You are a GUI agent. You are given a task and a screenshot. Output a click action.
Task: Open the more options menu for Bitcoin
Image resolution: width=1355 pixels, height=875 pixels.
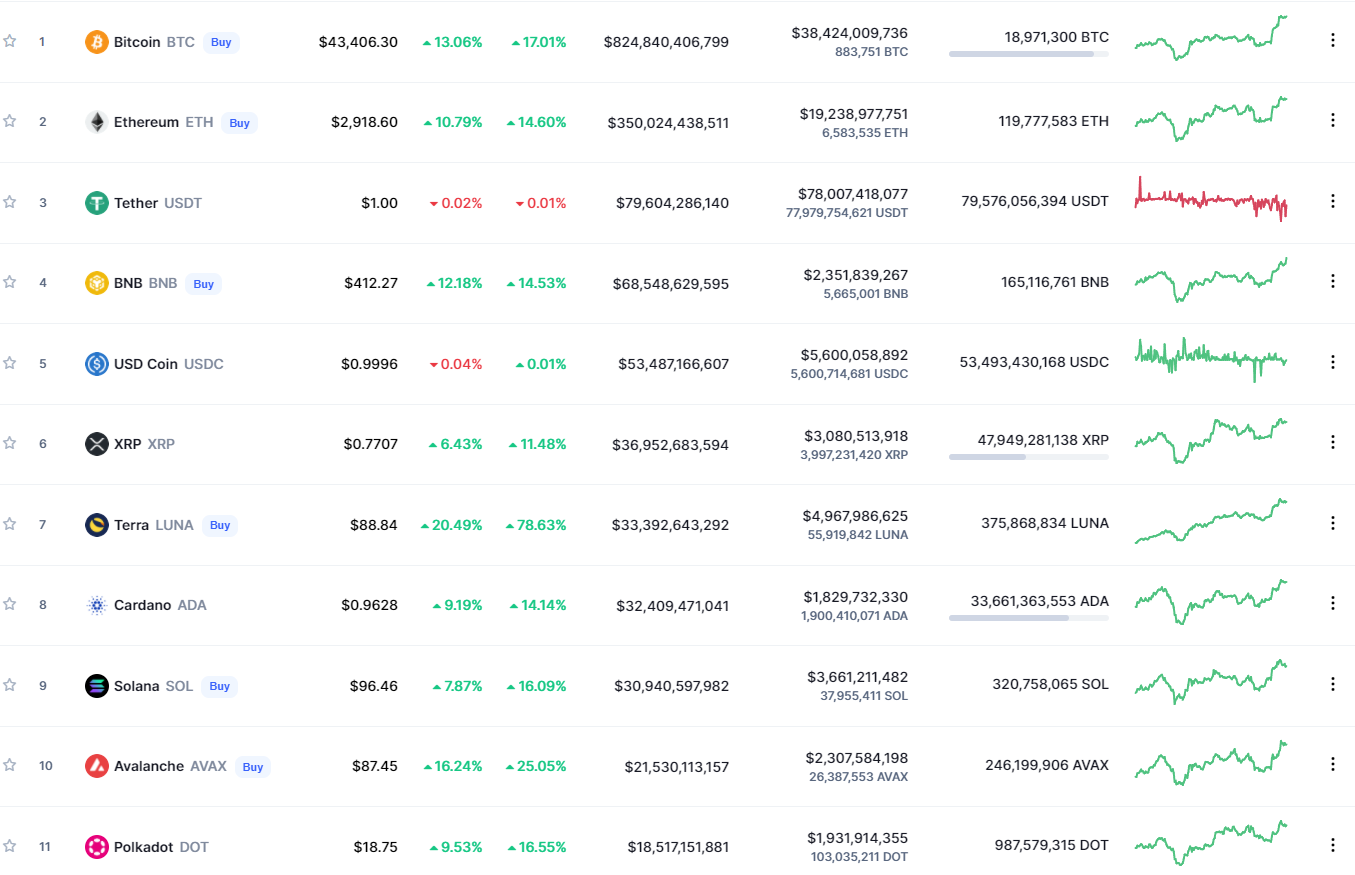tap(1332, 40)
